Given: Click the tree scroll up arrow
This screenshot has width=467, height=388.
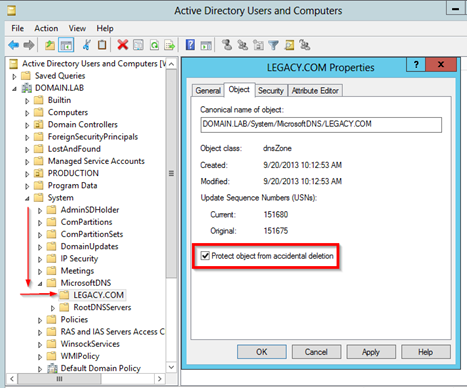Looking at the screenshot, I should pos(171,64).
